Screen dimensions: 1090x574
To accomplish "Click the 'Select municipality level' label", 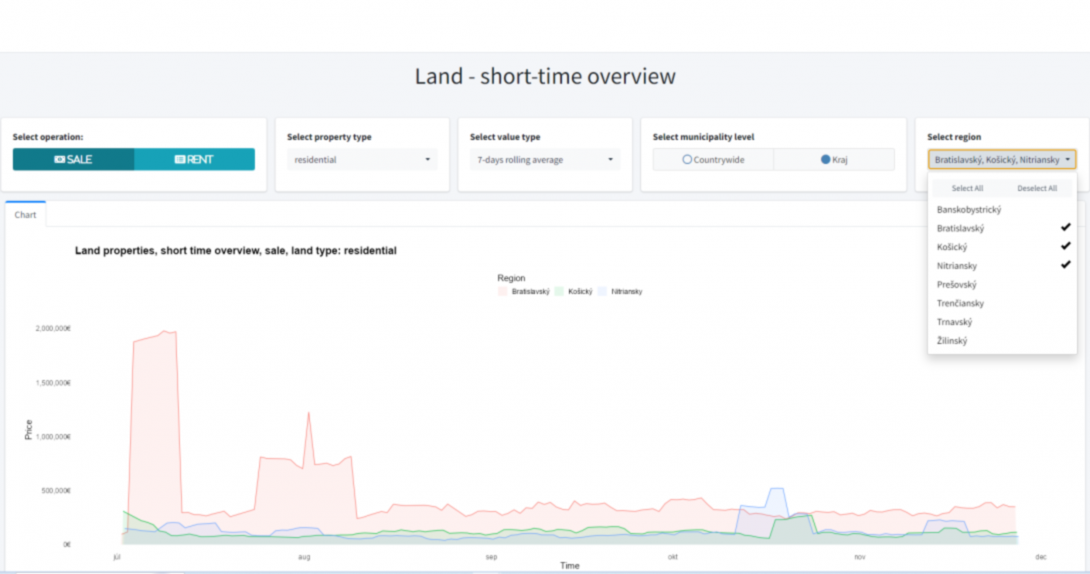I will click(703, 137).
